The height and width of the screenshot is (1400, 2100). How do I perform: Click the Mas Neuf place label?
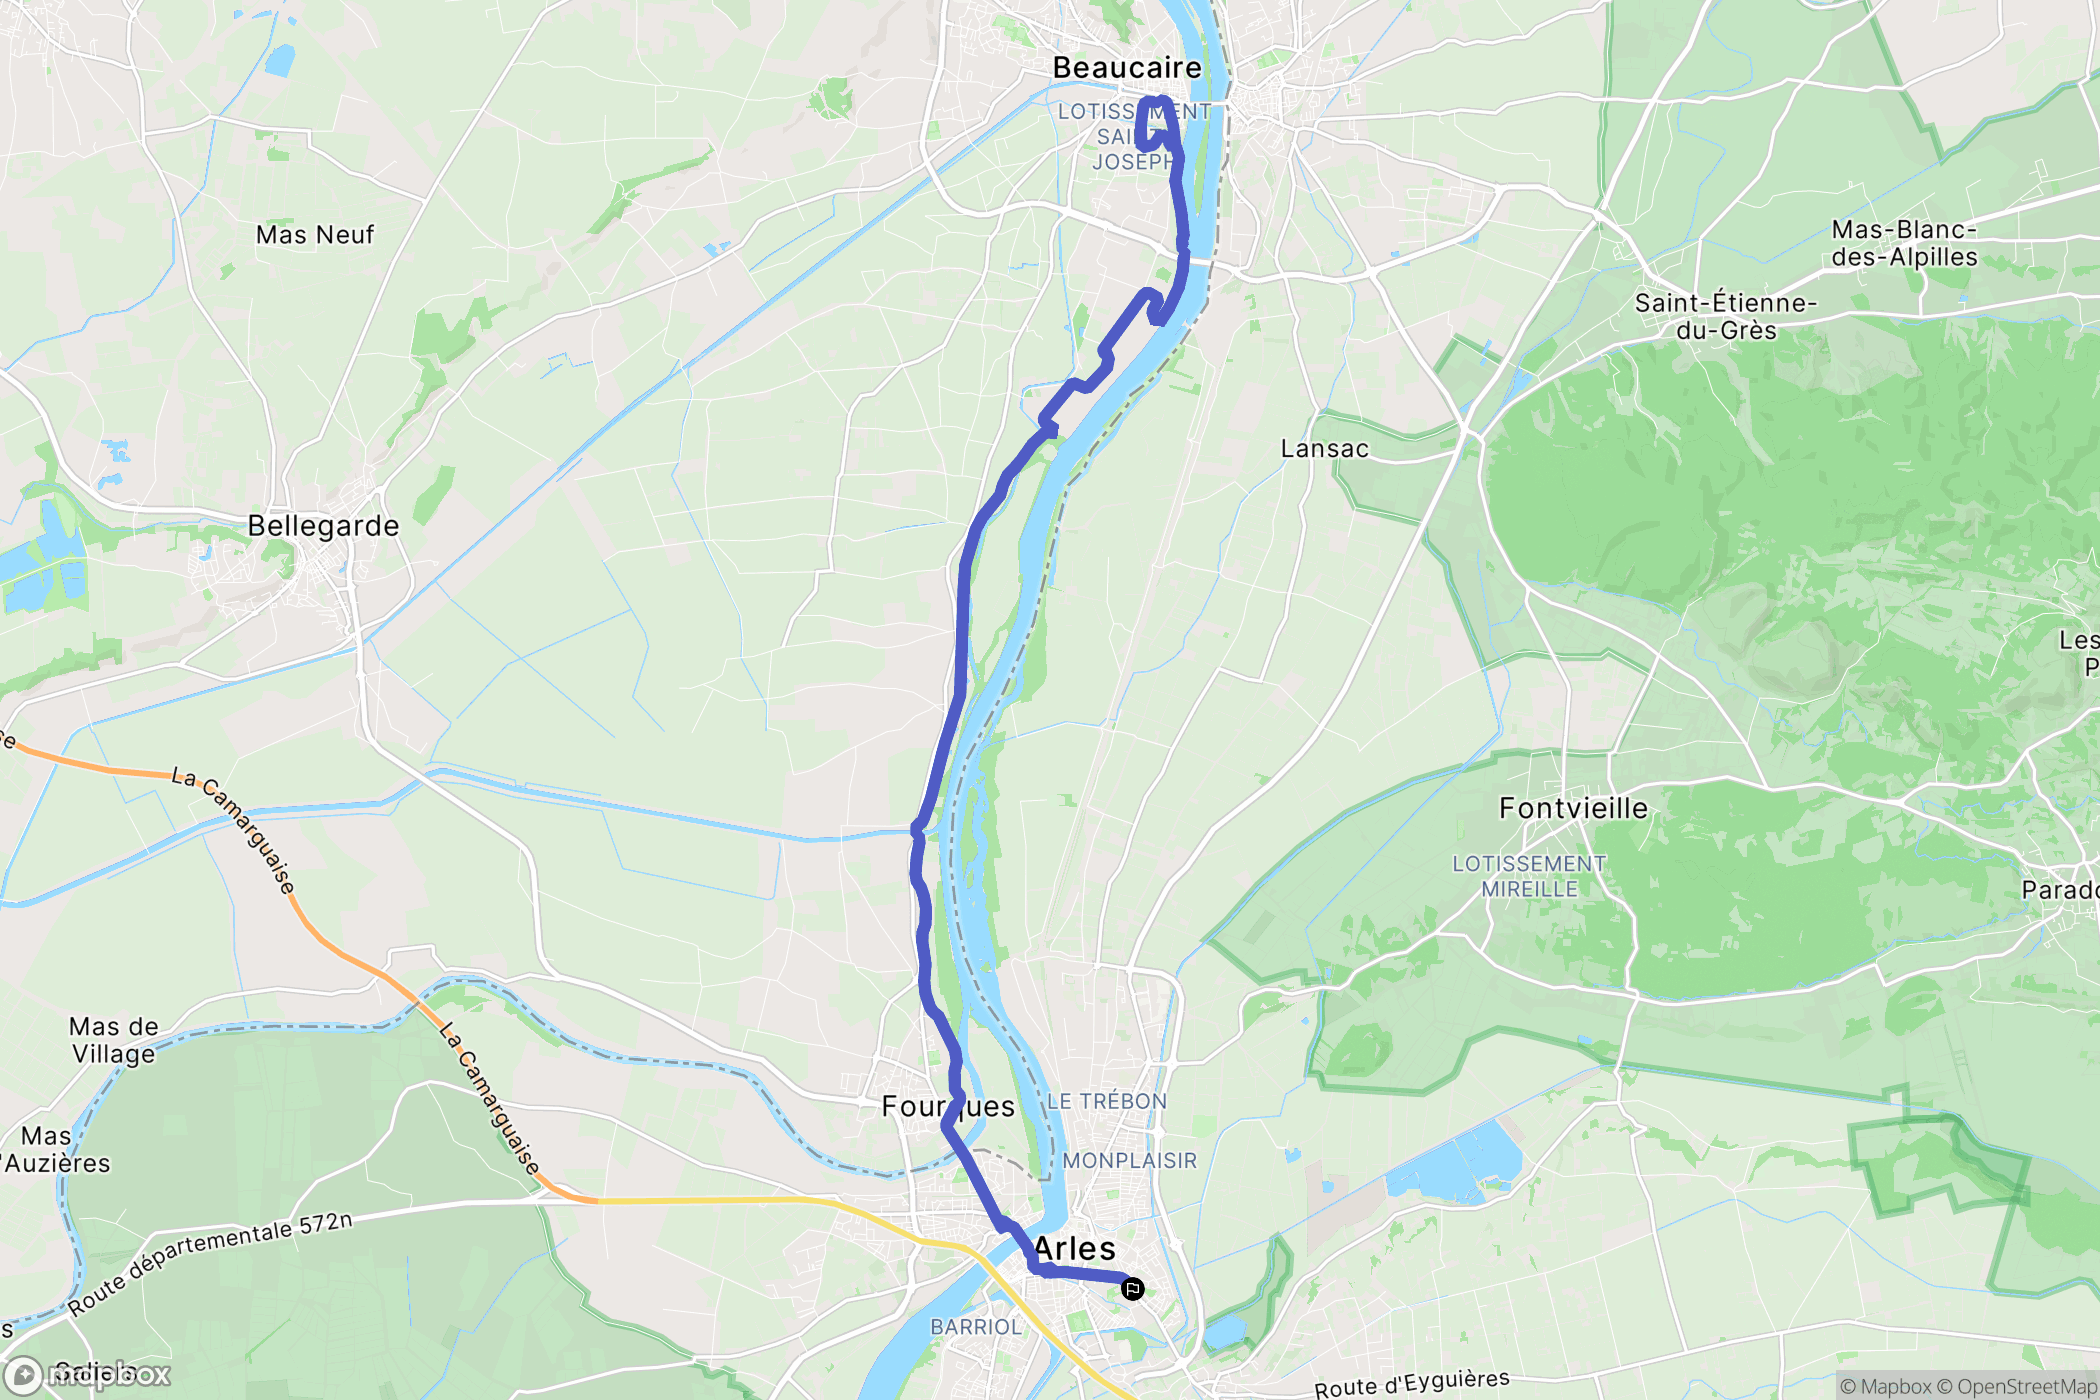[315, 234]
